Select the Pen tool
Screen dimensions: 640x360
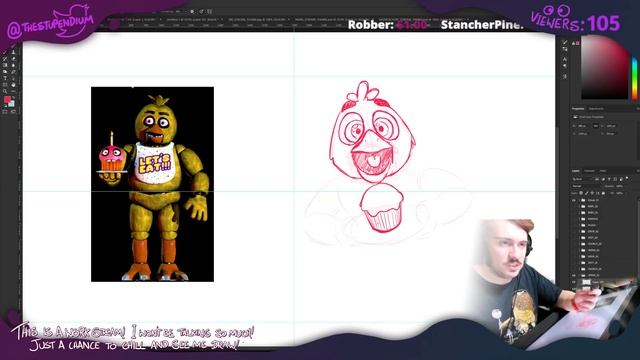click(13, 71)
